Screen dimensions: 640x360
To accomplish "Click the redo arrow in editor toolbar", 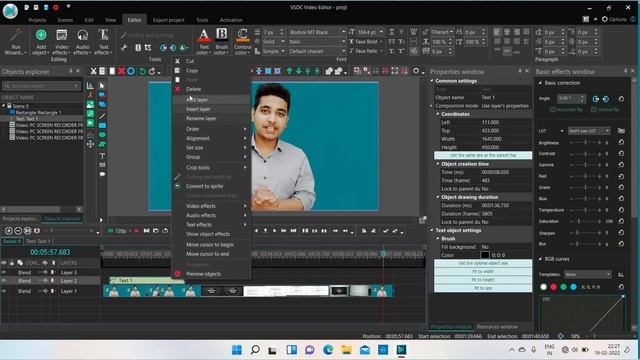I will [152, 71].
